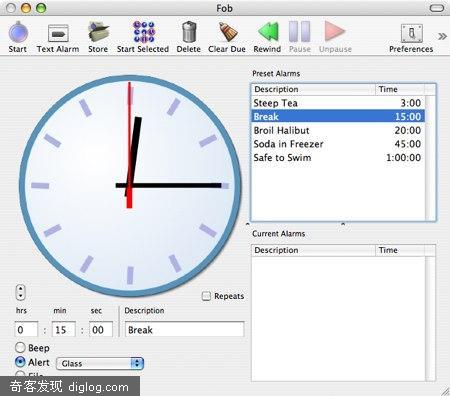The image size is (450, 396).
Task: Select the Broil Halibut preset
Action: pos(338,130)
